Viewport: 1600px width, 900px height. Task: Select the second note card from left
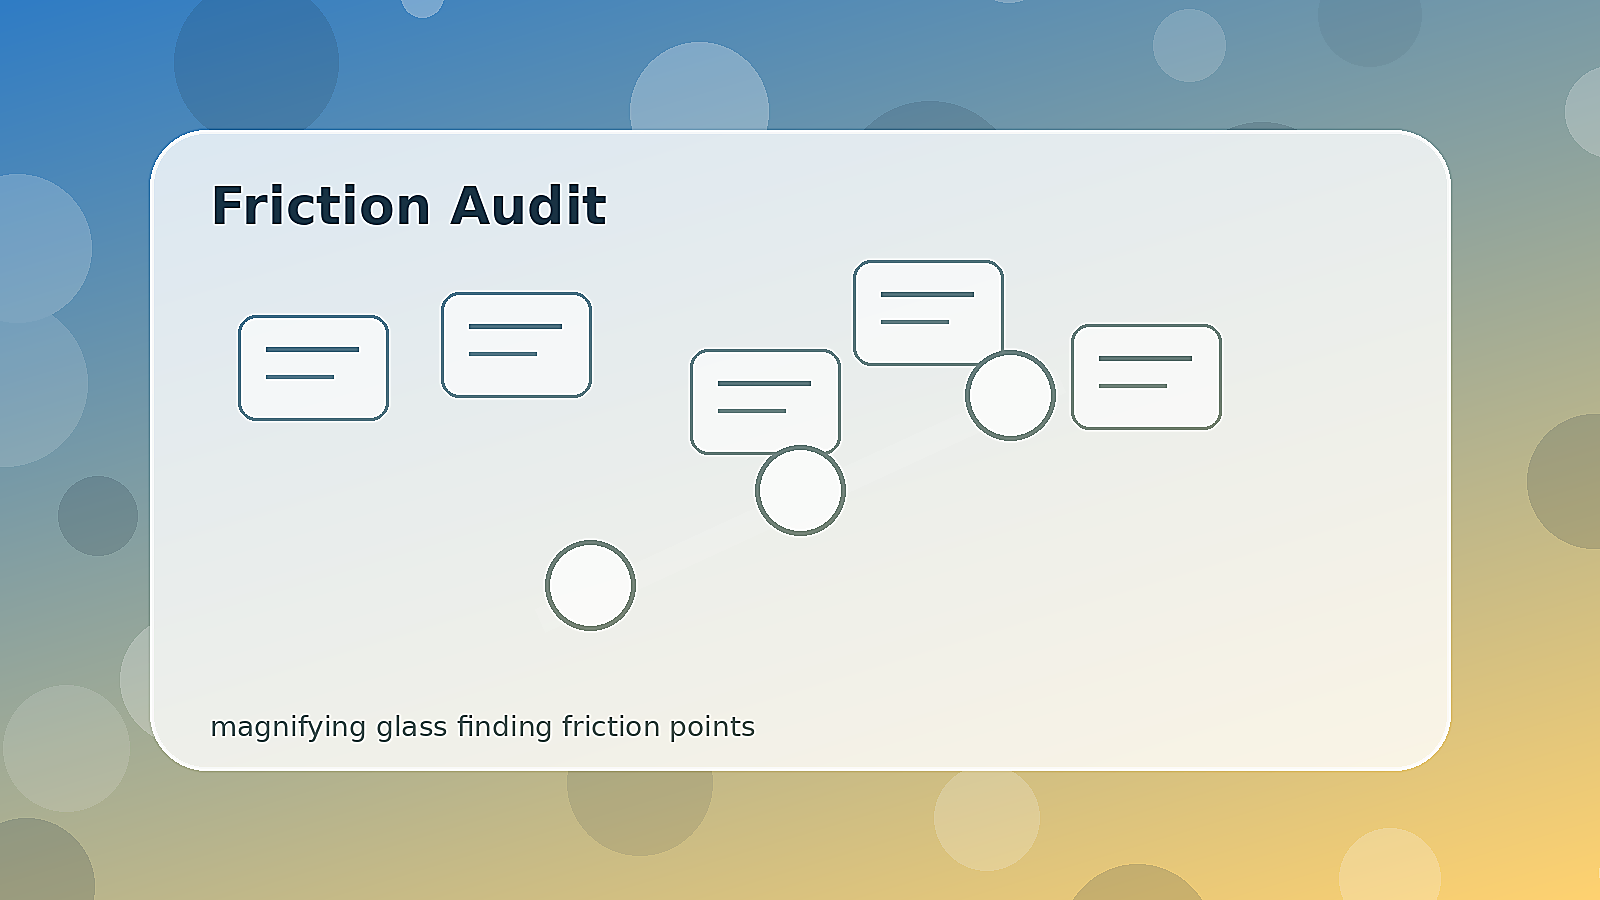(x=516, y=345)
